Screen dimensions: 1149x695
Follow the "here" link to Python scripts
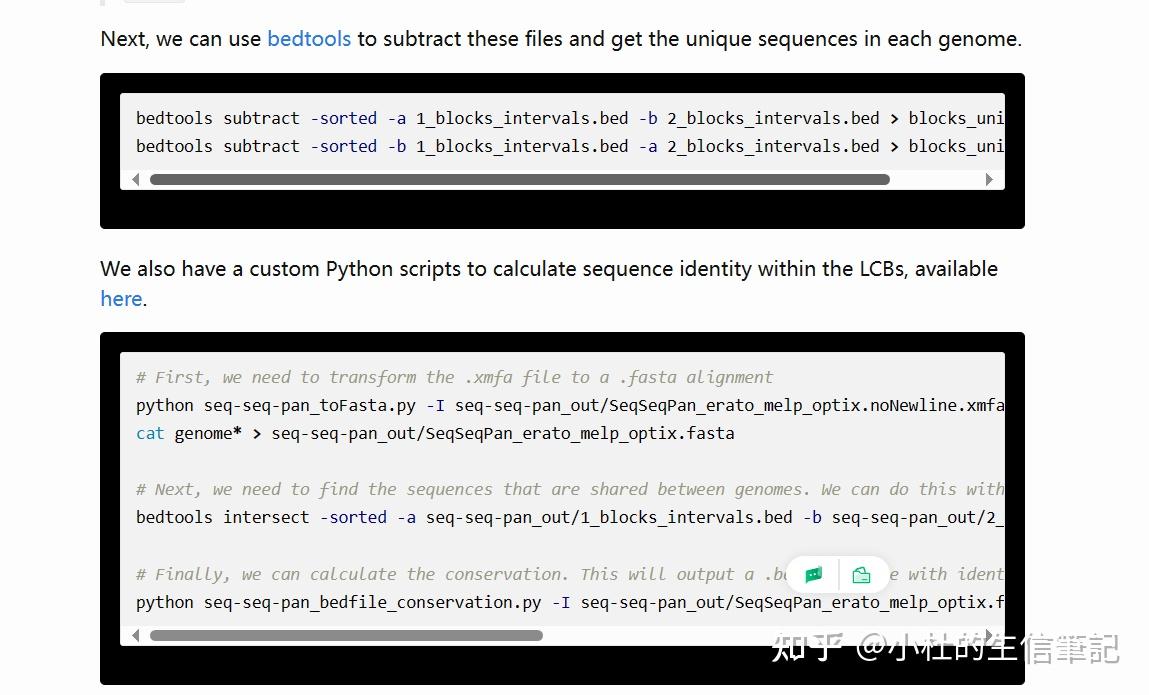coord(121,298)
